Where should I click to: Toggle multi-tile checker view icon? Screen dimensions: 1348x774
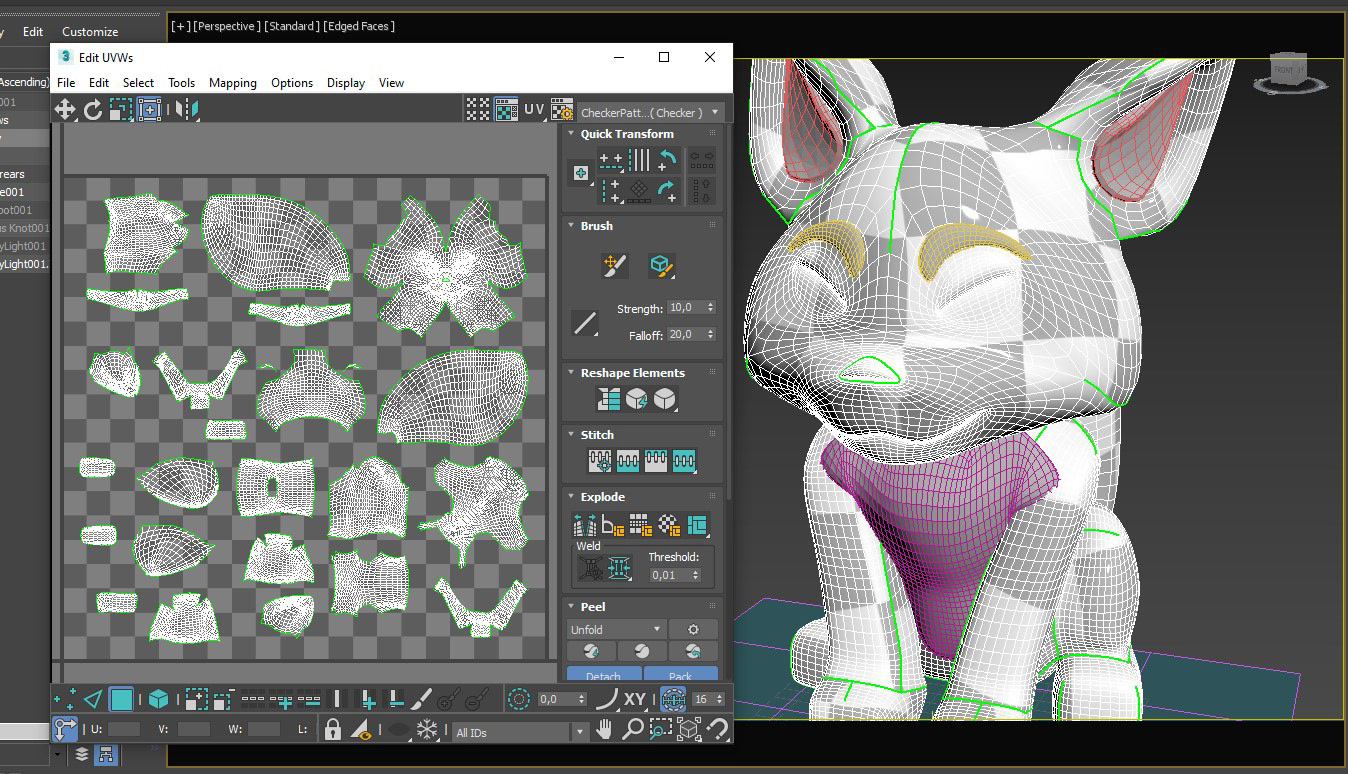point(478,110)
